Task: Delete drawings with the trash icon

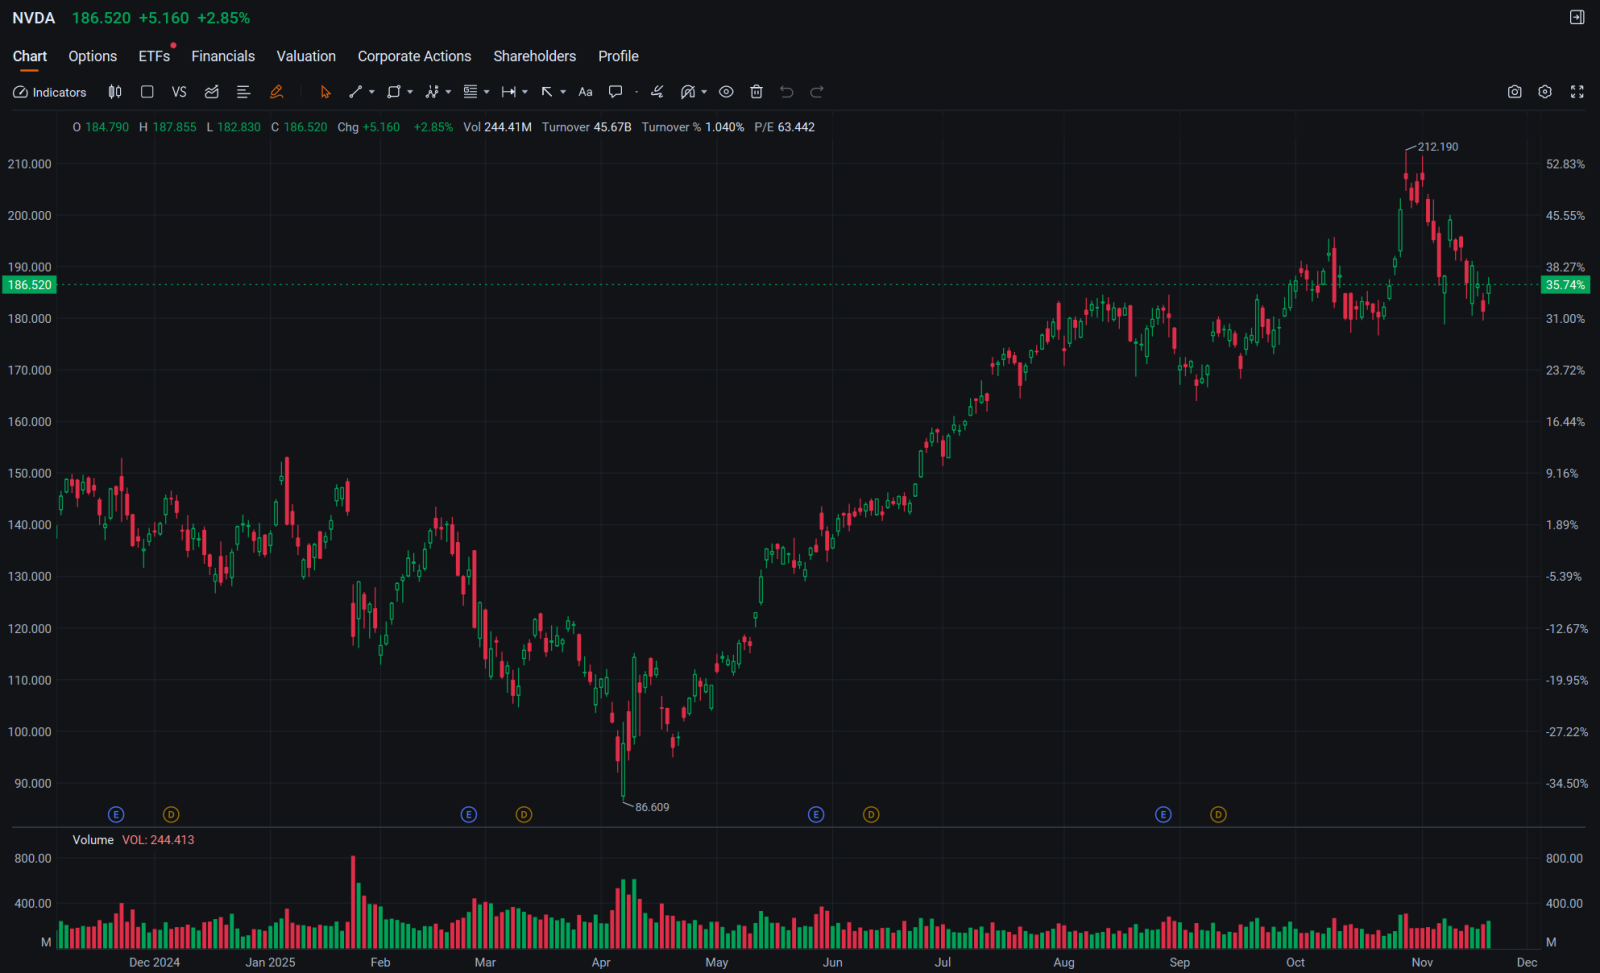Action: (x=756, y=92)
